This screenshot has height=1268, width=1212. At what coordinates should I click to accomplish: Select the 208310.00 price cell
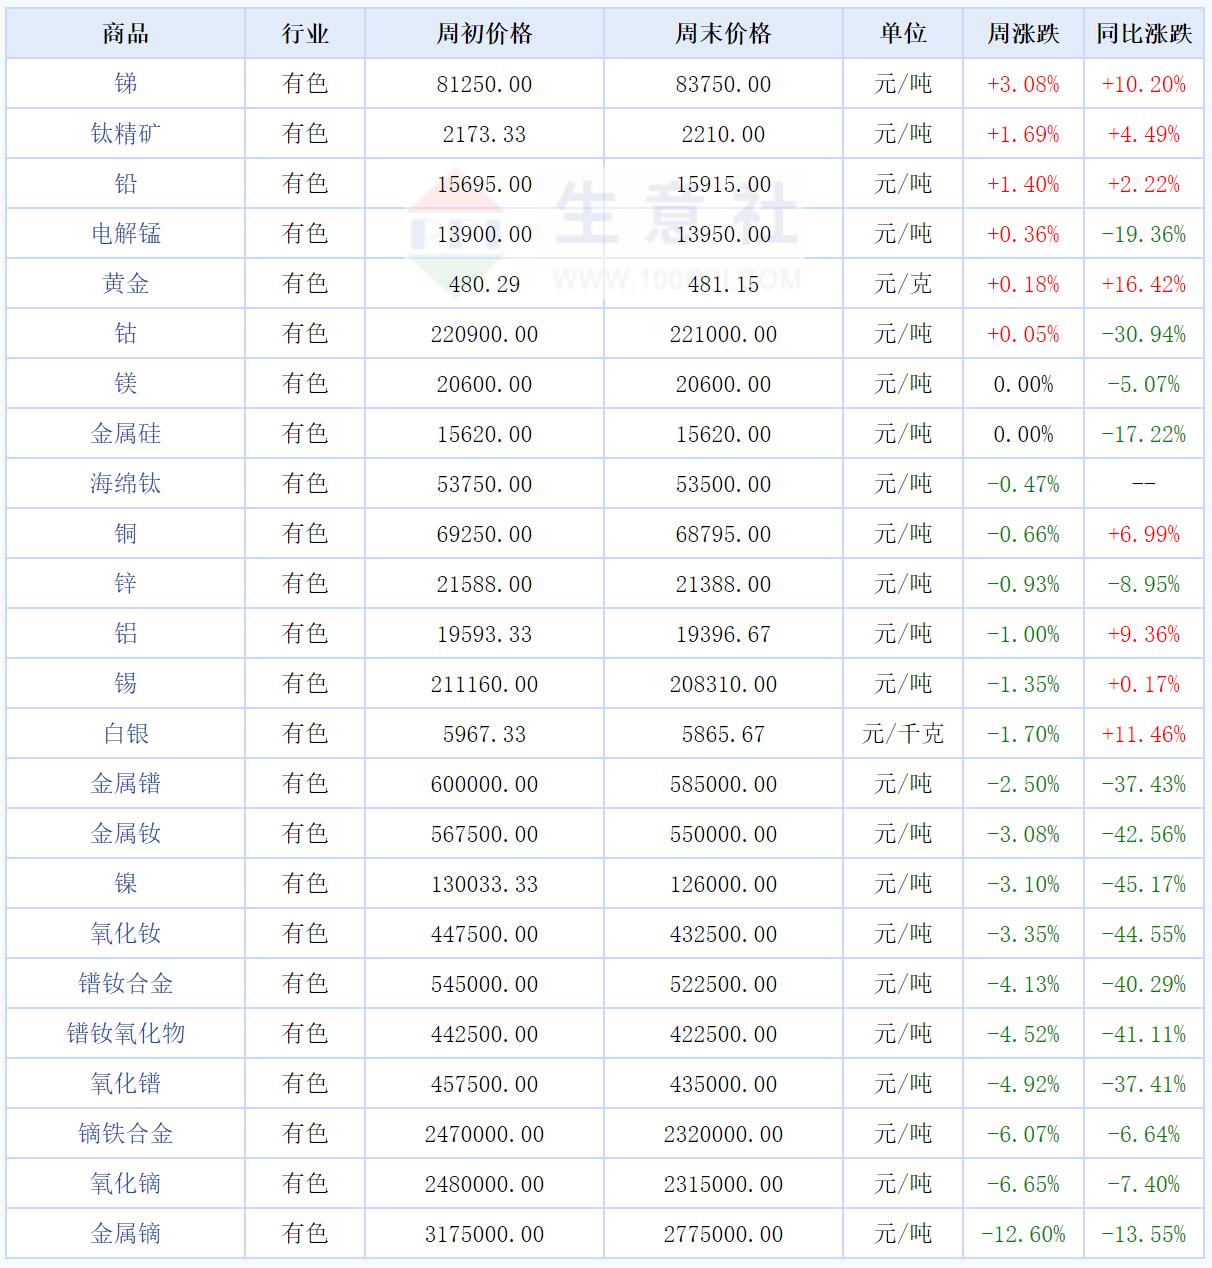point(723,684)
